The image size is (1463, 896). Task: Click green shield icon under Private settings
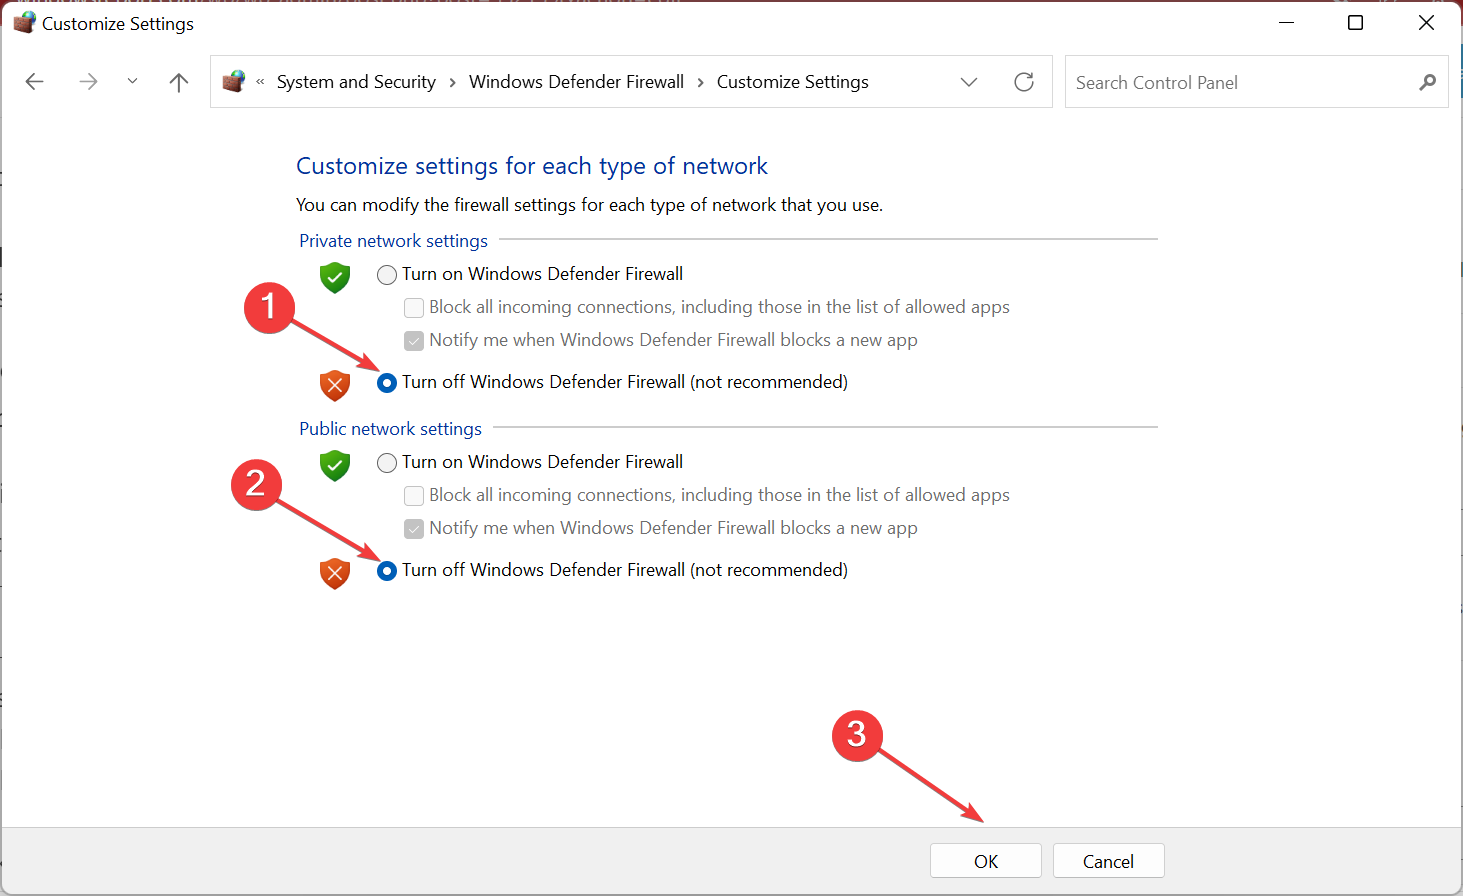335,277
